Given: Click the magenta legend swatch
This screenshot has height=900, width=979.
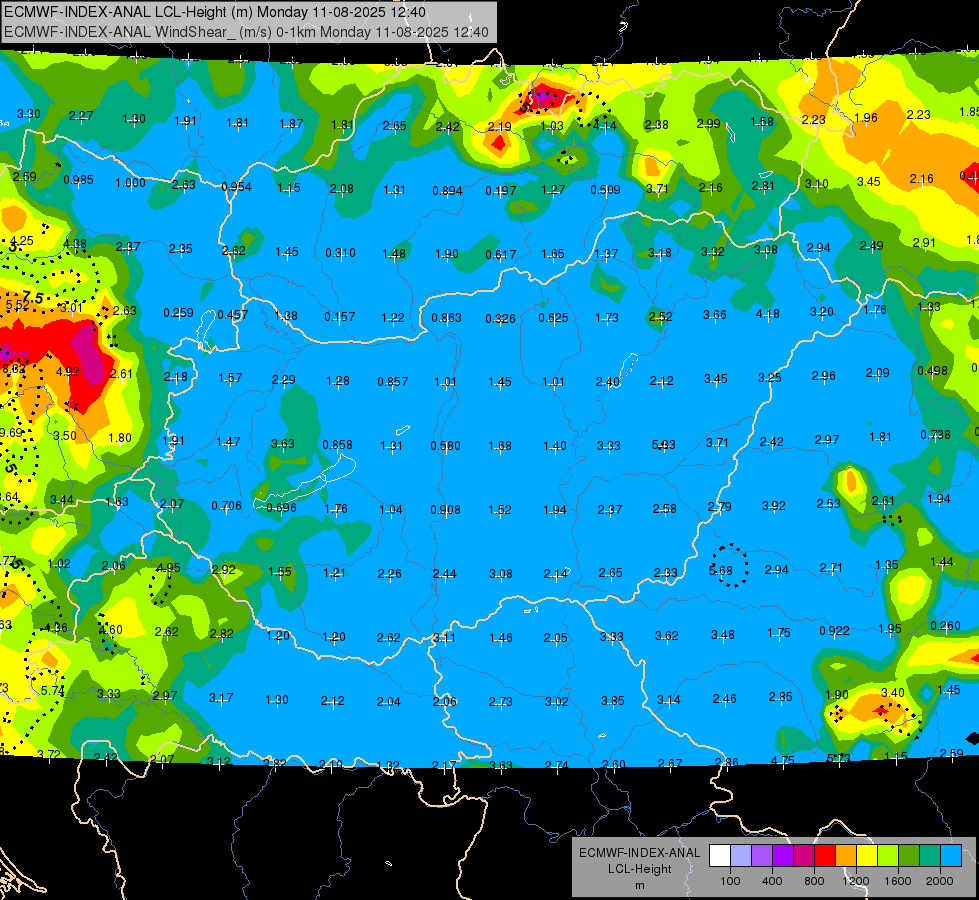Looking at the screenshot, I should pos(804,855).
